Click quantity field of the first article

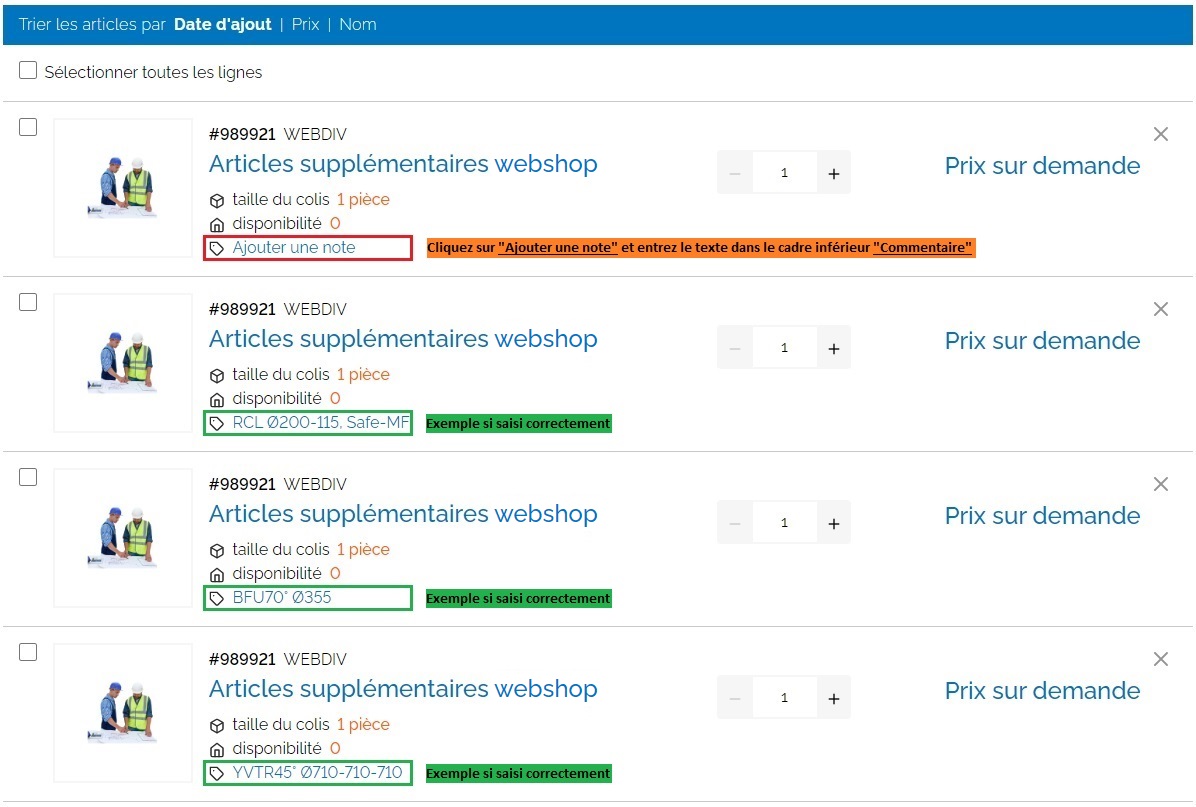coord(784,173)
